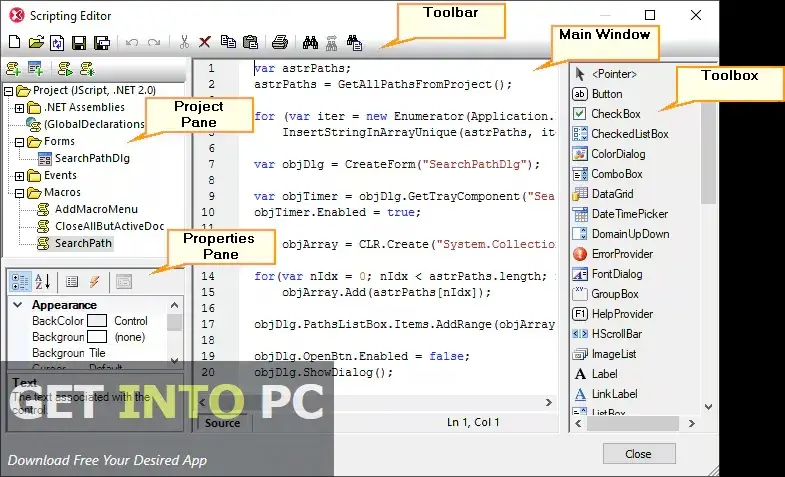Image resolution: width=785 pixels, height=477 pixels.
Task: Select the Button control in Toolbox
Action: tap(606, 94)
